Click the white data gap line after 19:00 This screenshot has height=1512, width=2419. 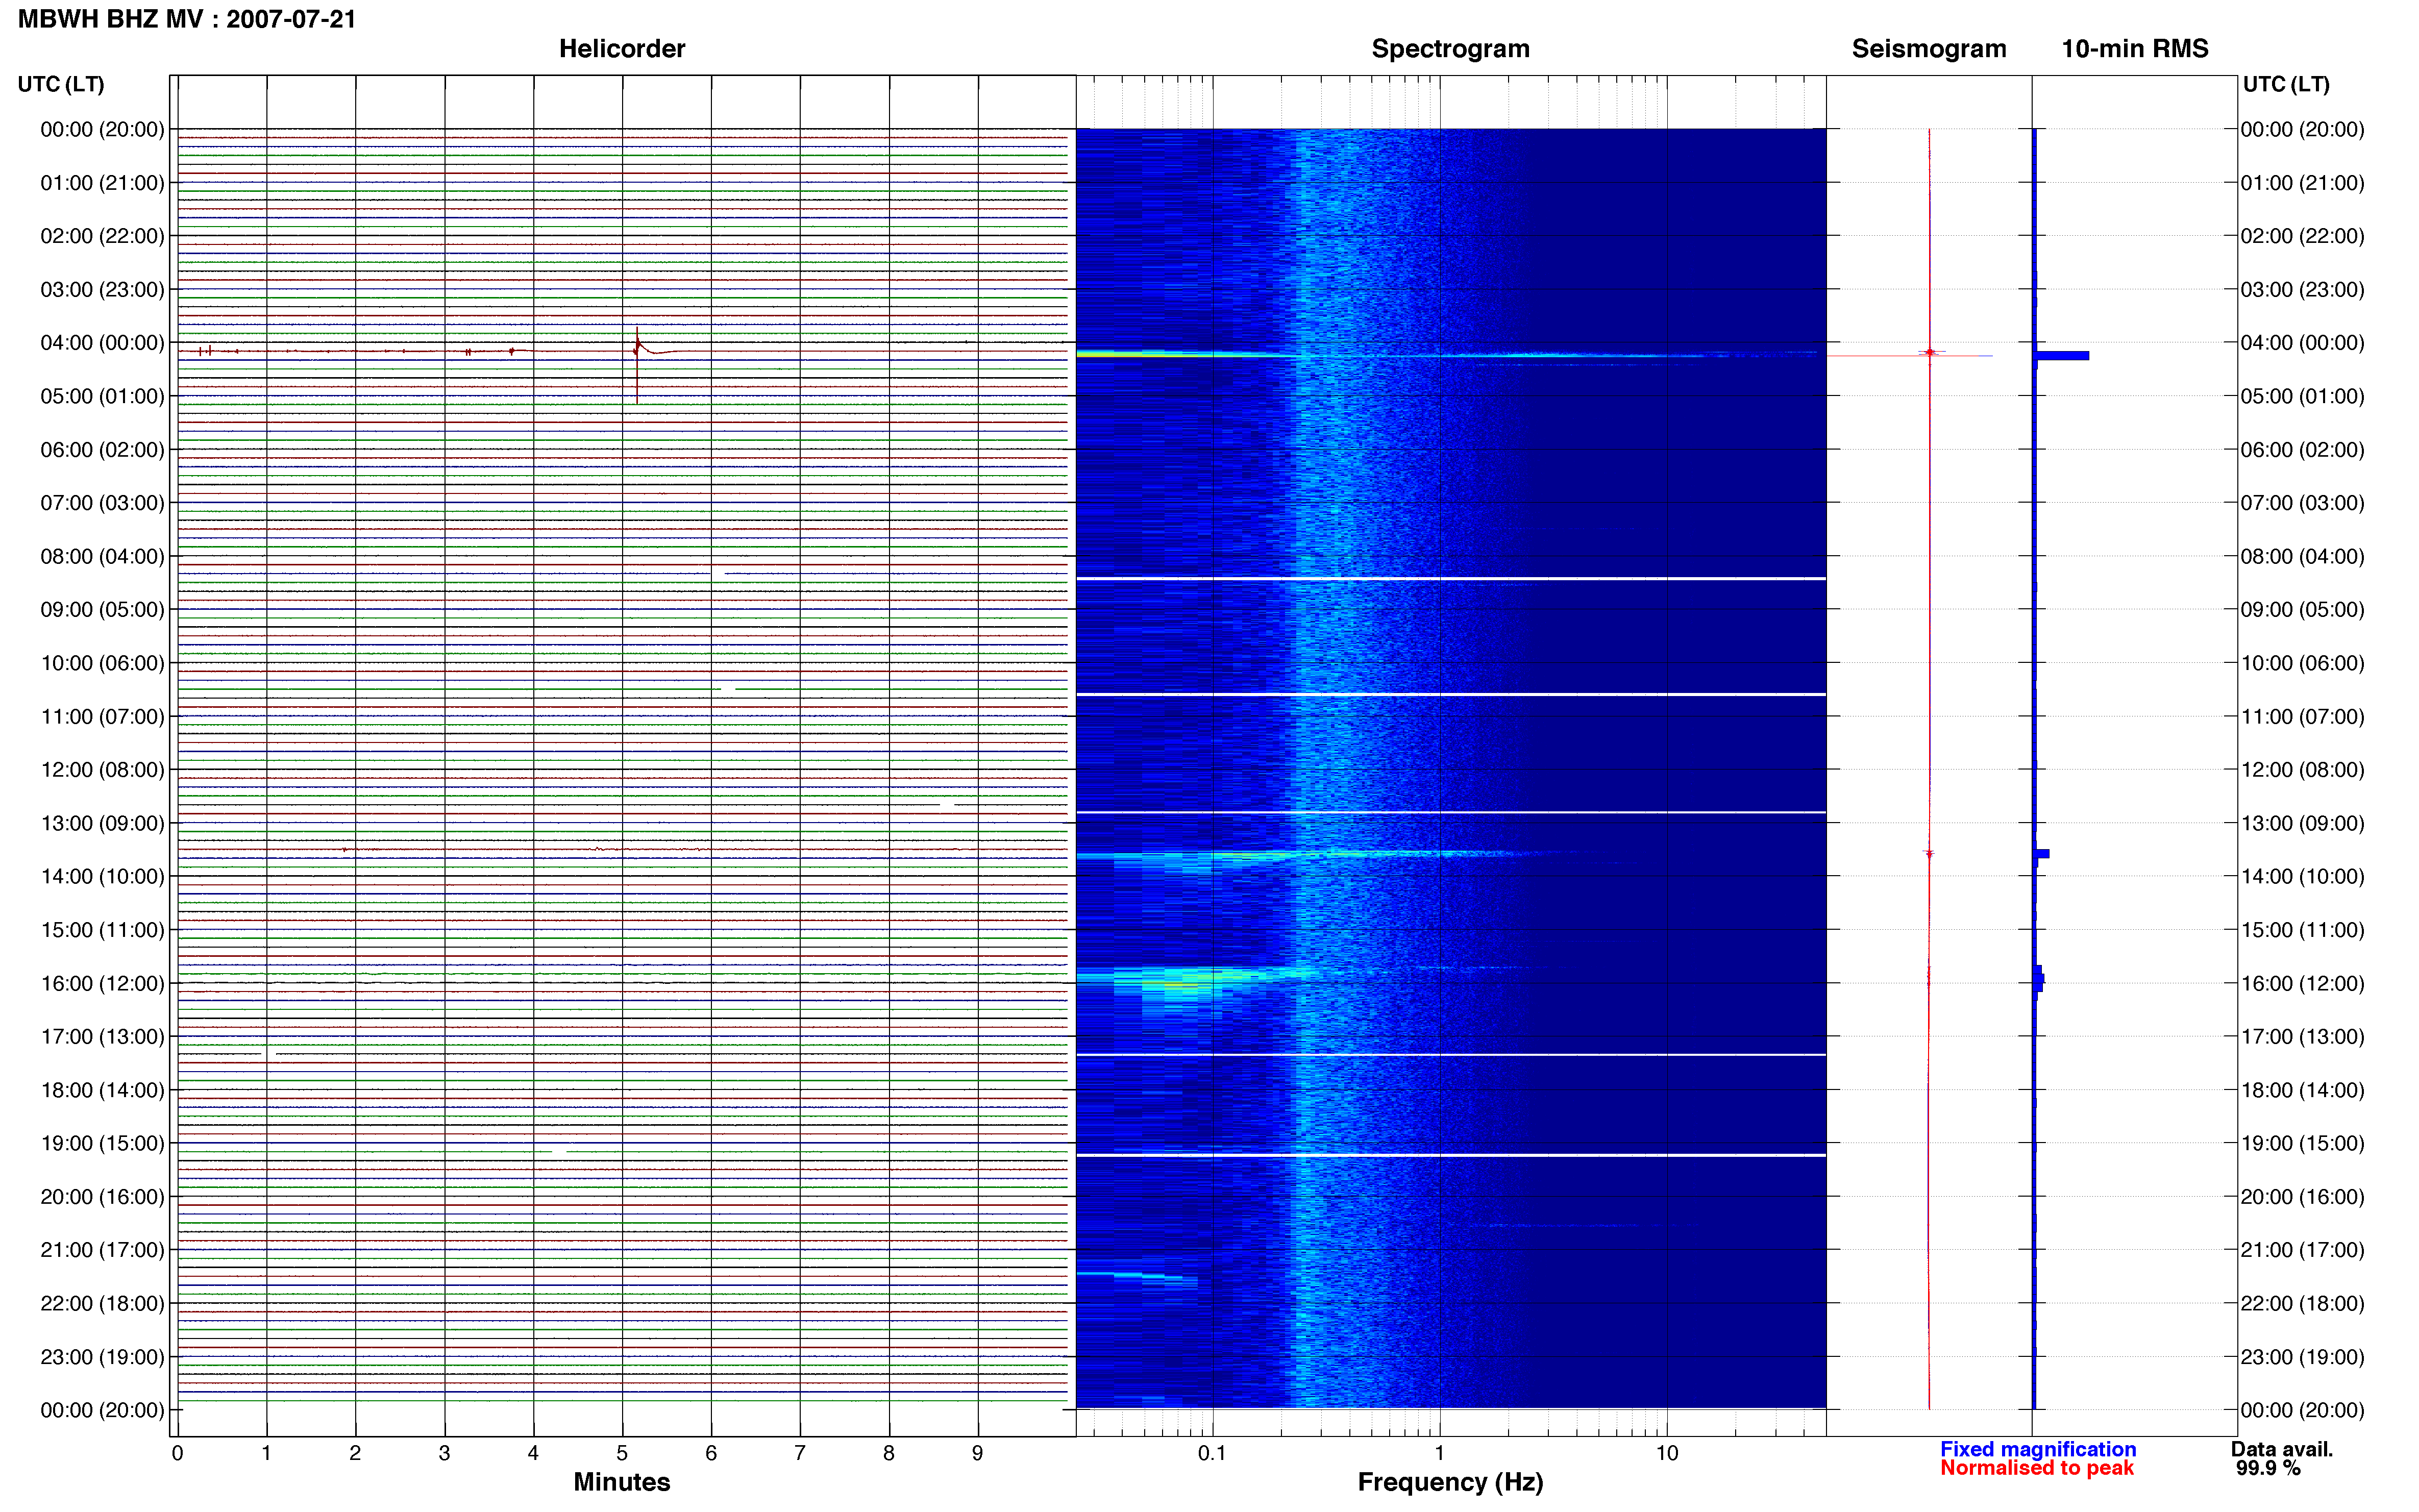tap(1450, 1155)
